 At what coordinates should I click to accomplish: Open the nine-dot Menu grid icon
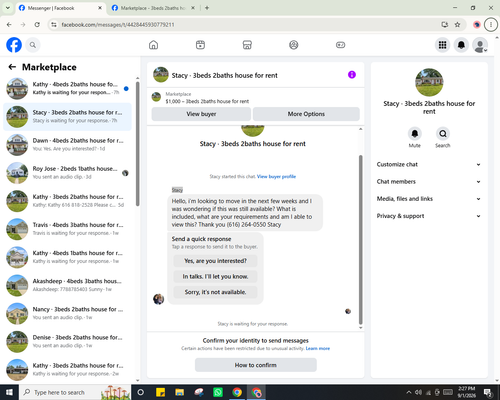pos(442,45)
